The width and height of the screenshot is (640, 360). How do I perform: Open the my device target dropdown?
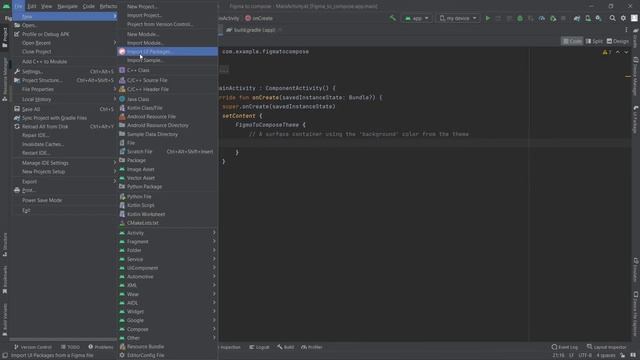click(x=458, y=18)
